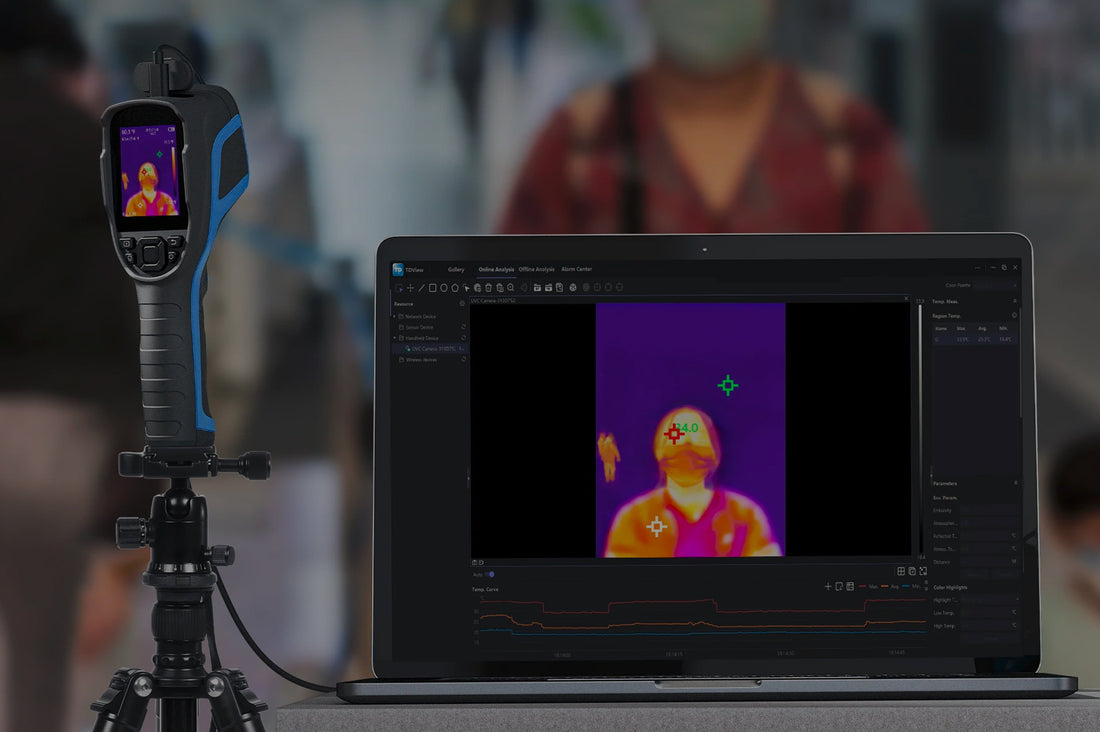Refresh the Sensor Device list
Viewport: 1100px width, 732px height.
point(463,326)
